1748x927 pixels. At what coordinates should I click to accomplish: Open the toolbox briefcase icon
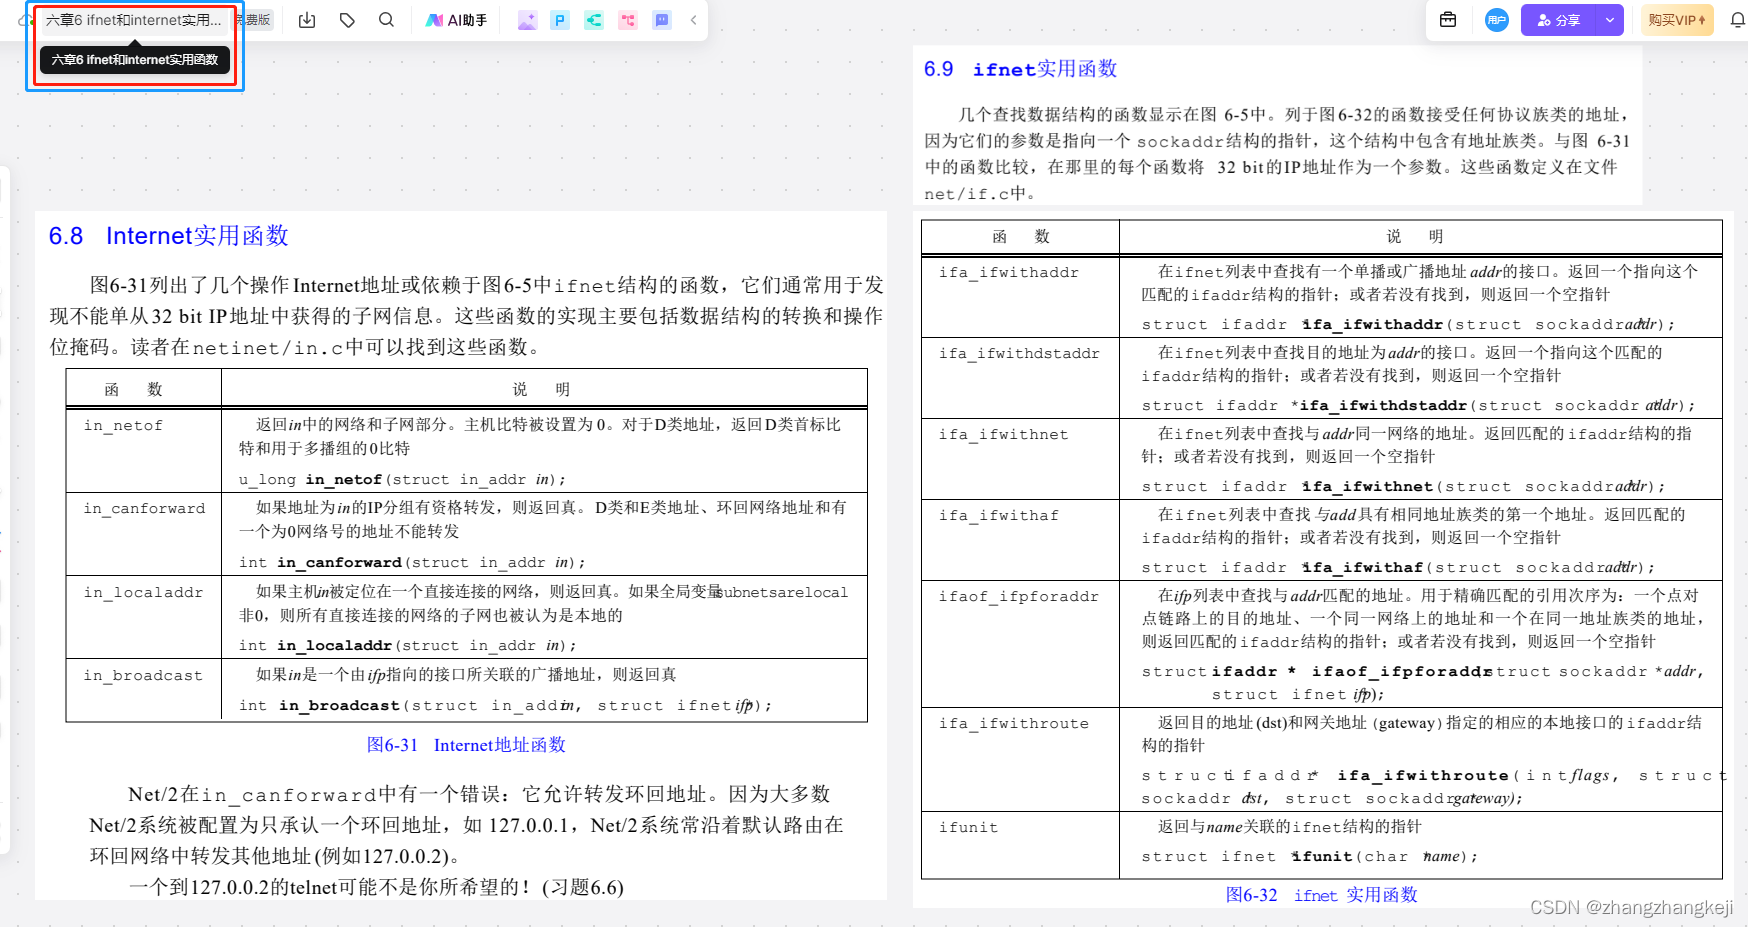tap(1448, 20)
